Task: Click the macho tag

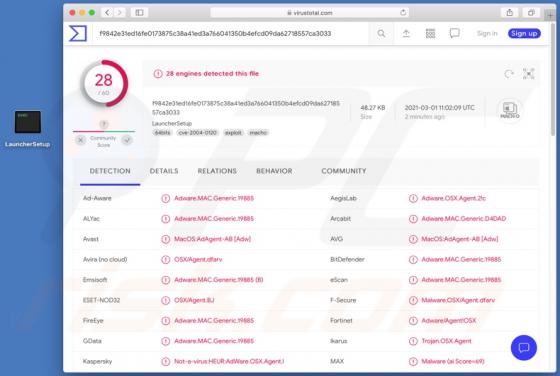Action: pyautogui.click(x=258, y=132)
